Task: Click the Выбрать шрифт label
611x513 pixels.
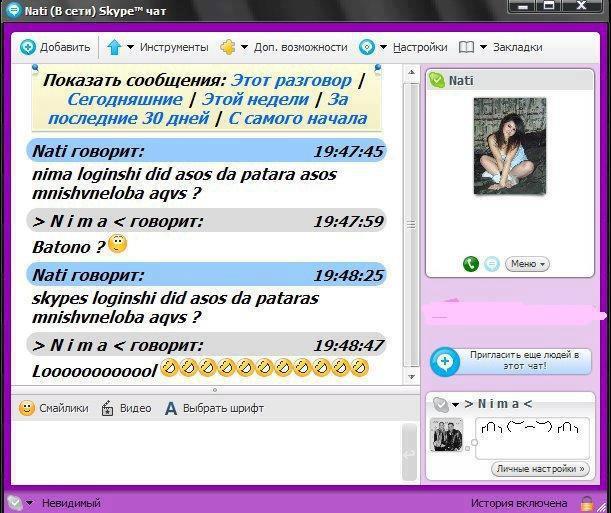Action: [223, 408]
